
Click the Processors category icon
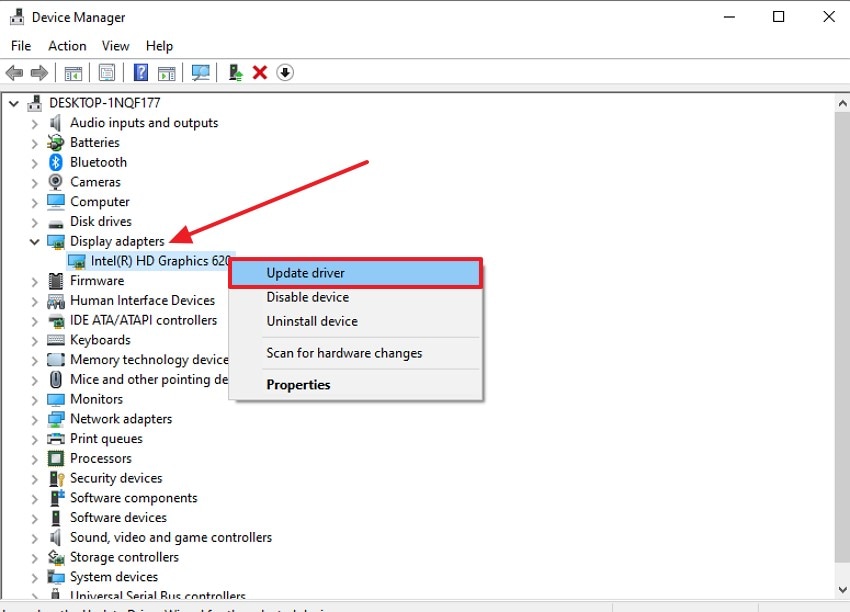tap(55, 459)
